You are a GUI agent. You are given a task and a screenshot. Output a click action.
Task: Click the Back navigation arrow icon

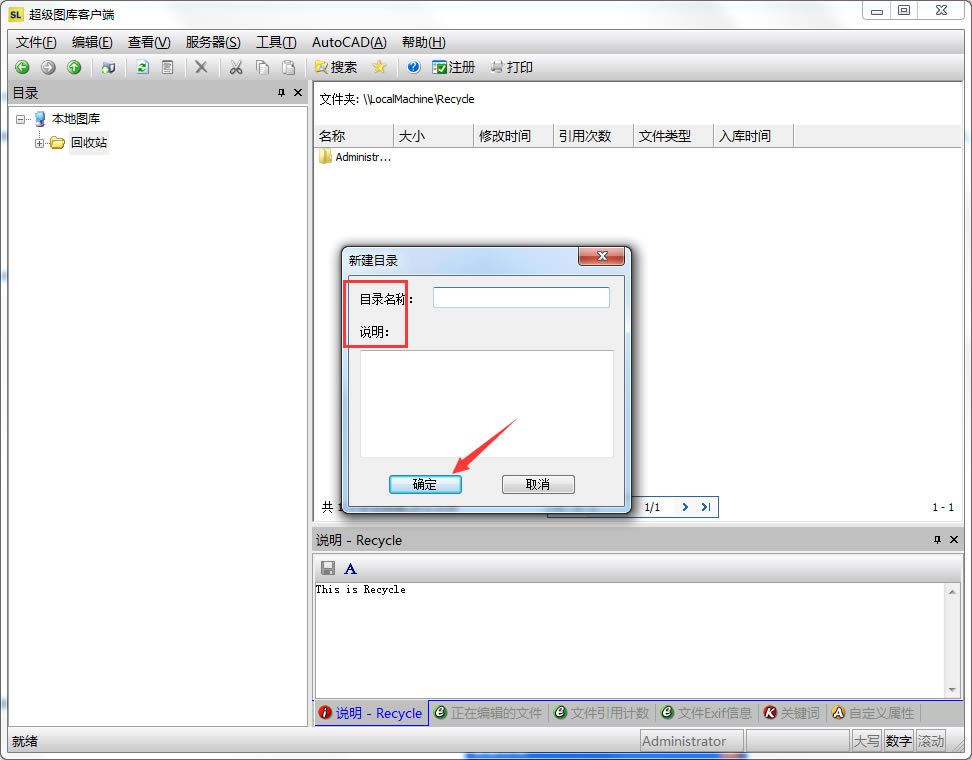click(x=21, y=68)
